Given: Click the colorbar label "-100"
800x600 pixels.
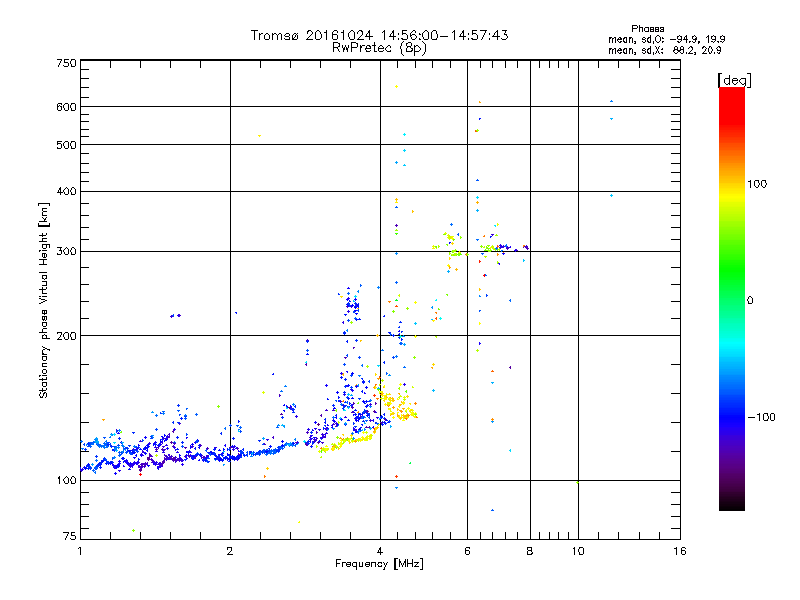Looking at the screenshot, I should tap(762, 417).
